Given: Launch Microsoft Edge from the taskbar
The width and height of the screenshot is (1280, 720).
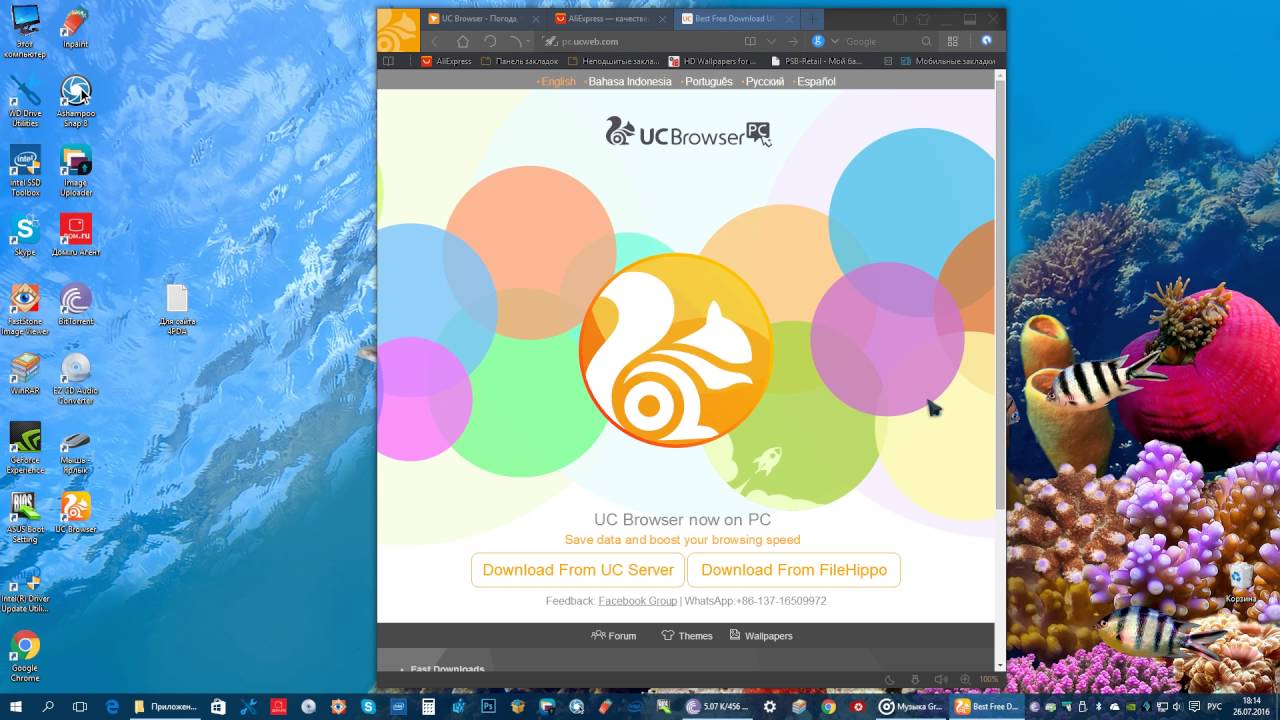Looking at the screenshot, I should click(112, 706).
